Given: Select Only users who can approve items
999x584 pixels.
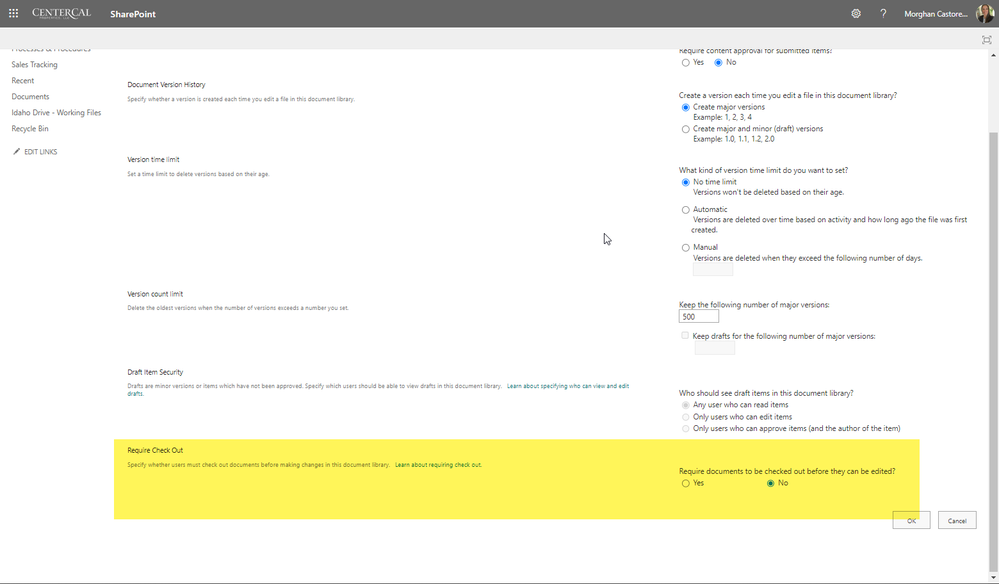Looking at the screenshot, I should pyautogui.click(x=686, y=429).
